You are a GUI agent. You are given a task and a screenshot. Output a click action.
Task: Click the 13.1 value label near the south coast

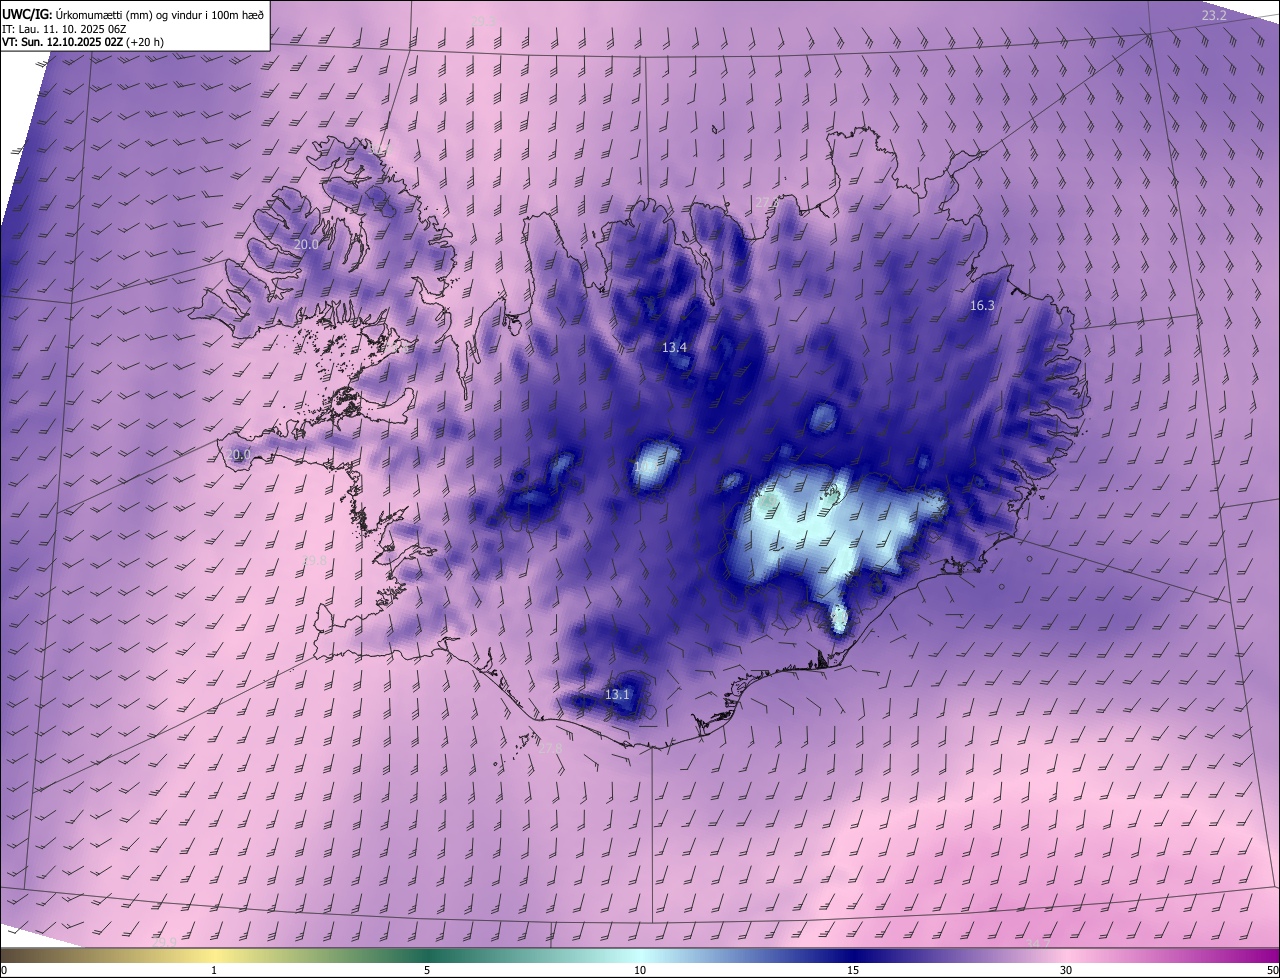(x=617, y=694)
